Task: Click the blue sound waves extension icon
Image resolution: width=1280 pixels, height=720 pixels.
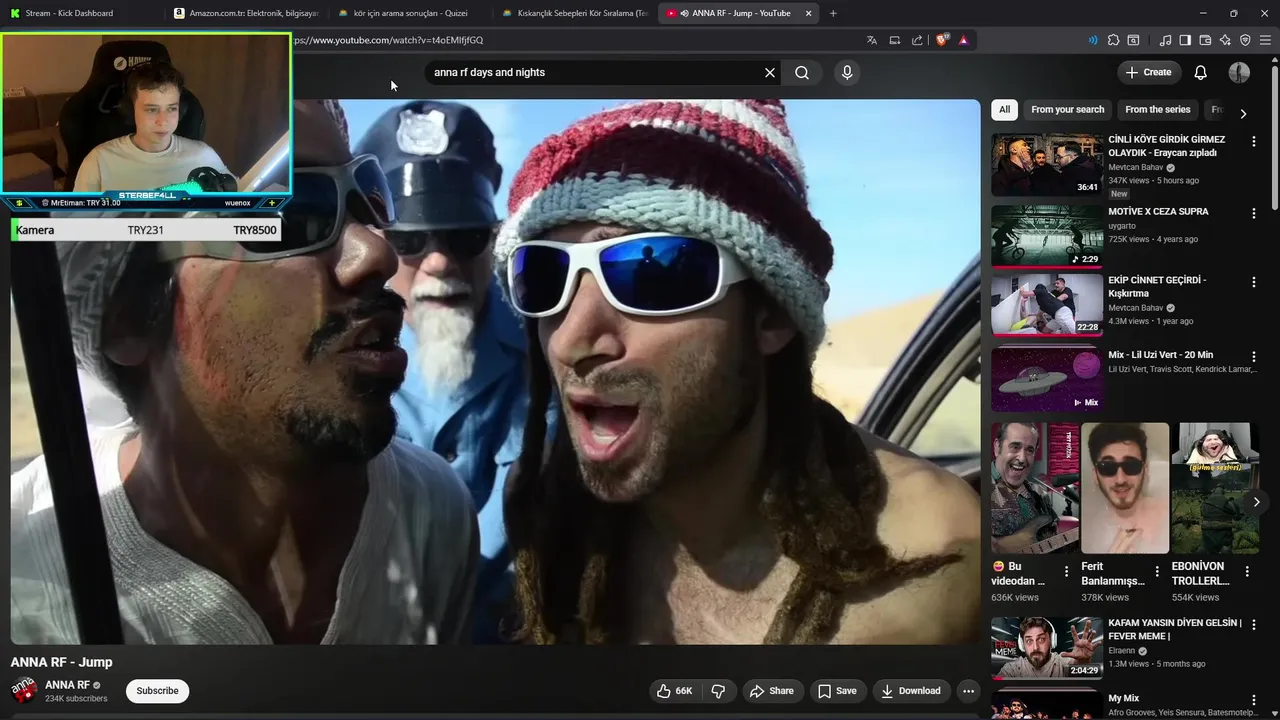Action: 1092,40
